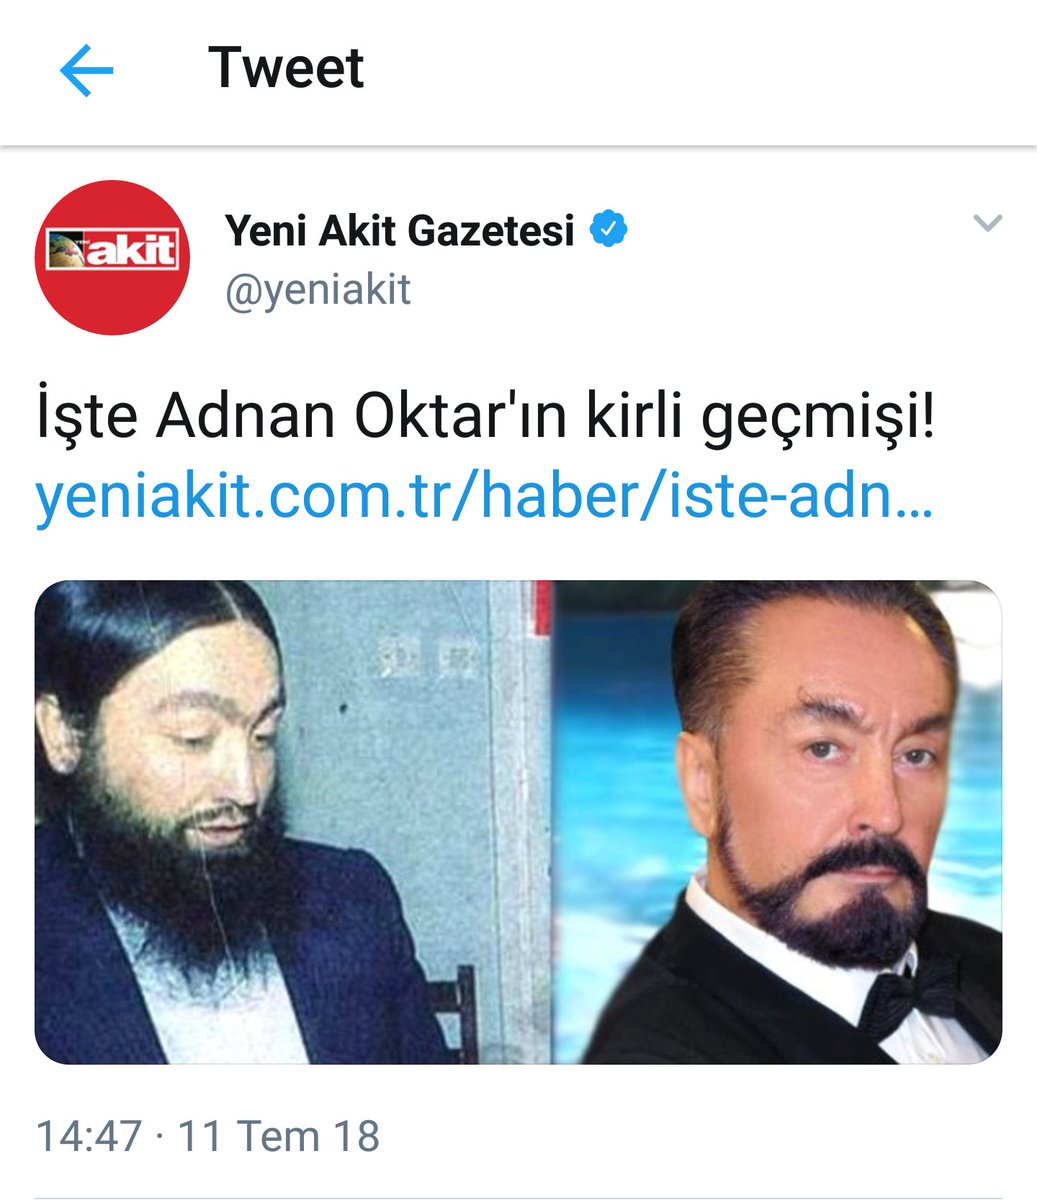Click the small bird emblem in the akit logo
This screenshot has width=1037, height=1200.
click(x=69, y=247)
